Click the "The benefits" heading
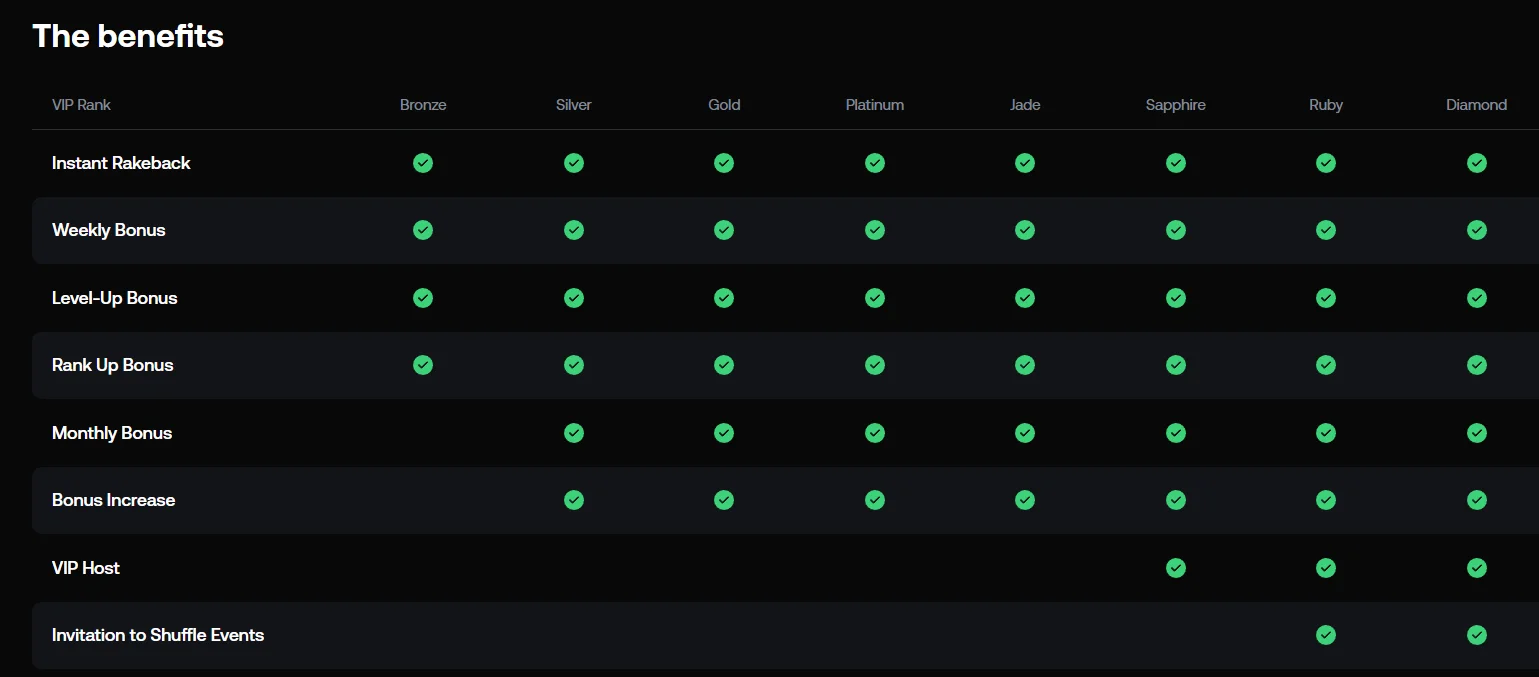 (128, 36)
